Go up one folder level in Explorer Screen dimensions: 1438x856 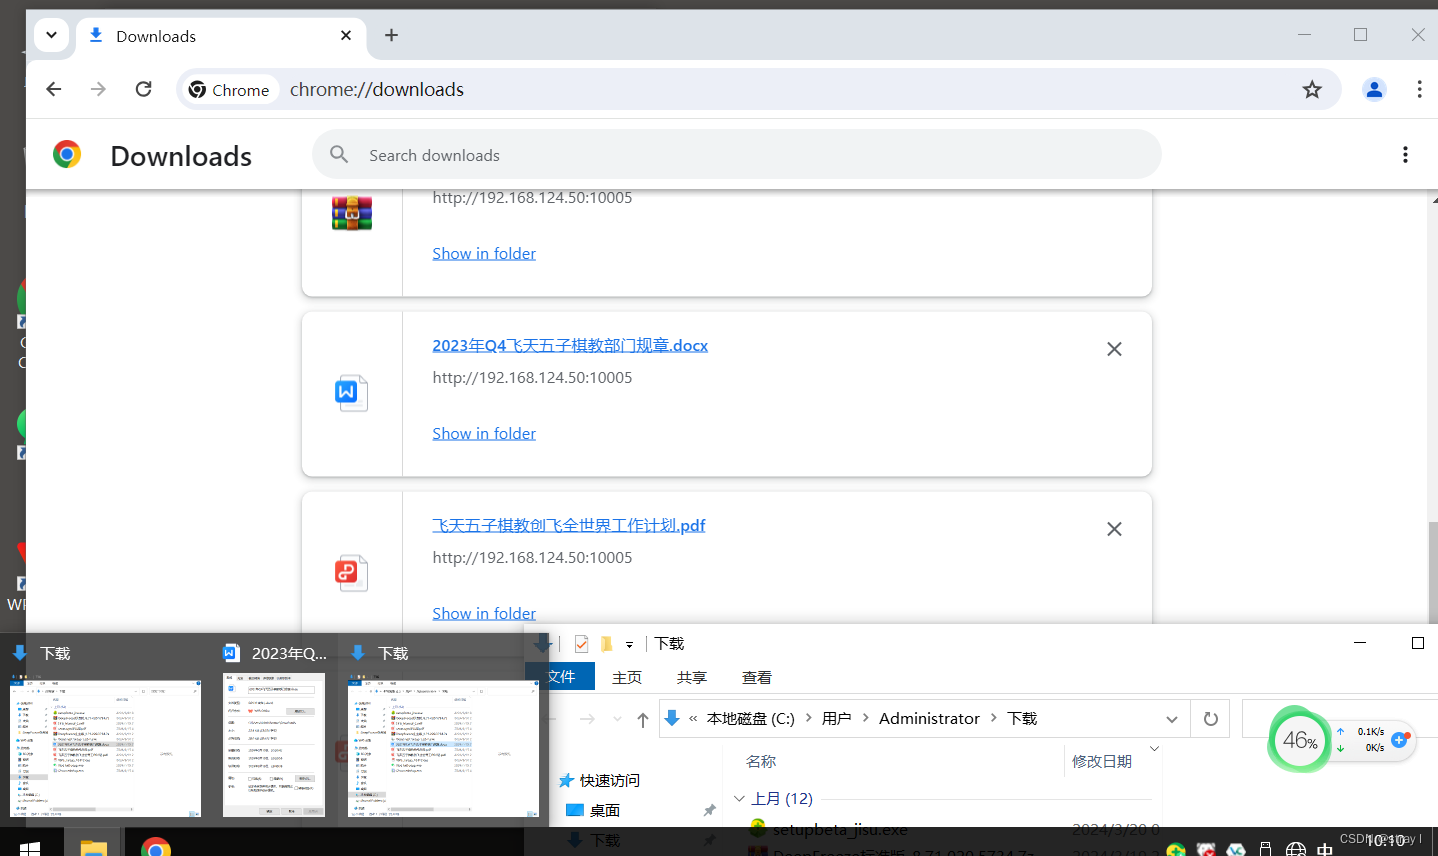[642, 719]
